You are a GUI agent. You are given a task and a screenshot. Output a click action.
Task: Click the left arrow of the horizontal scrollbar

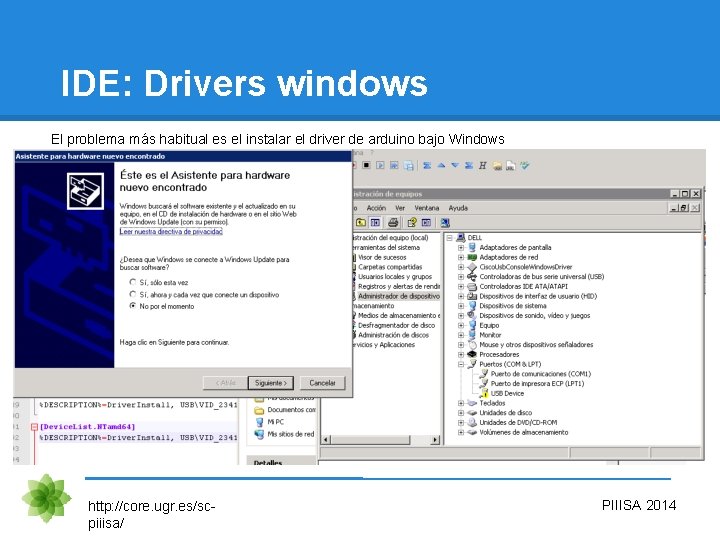pyautogui.click(x=326, y=440)
